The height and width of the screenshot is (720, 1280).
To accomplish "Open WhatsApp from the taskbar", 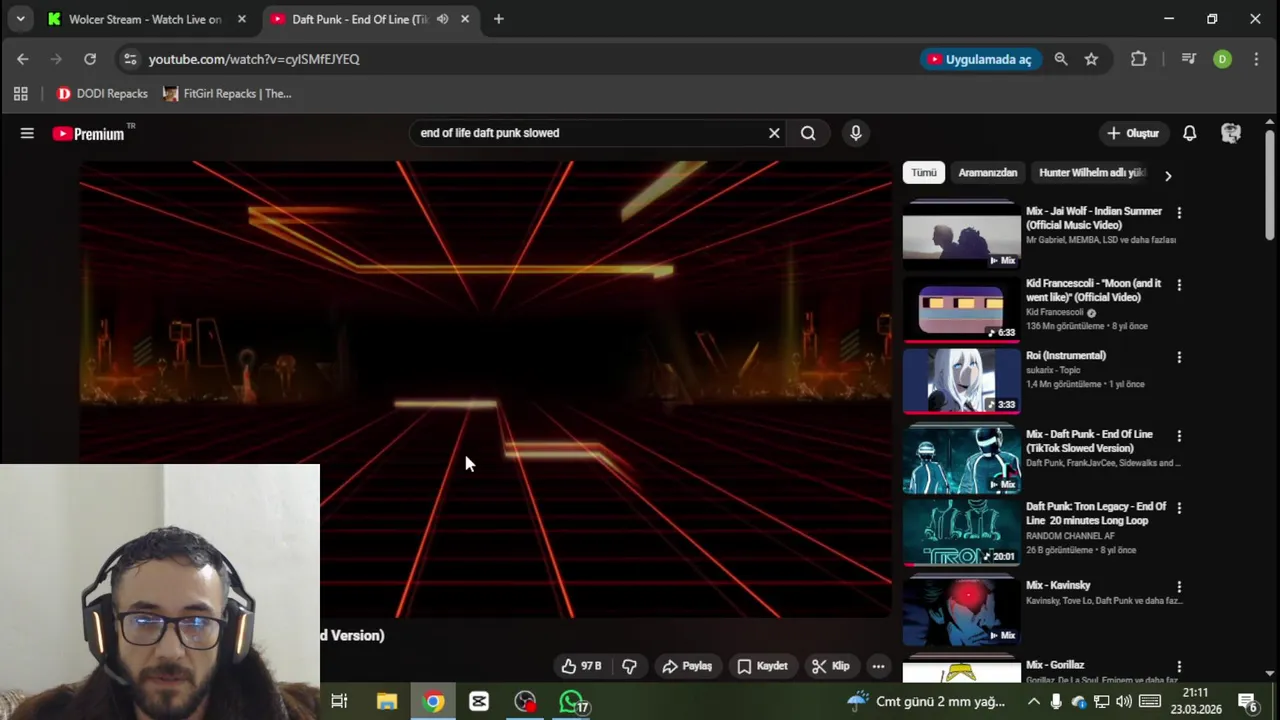I will [571, 702].
